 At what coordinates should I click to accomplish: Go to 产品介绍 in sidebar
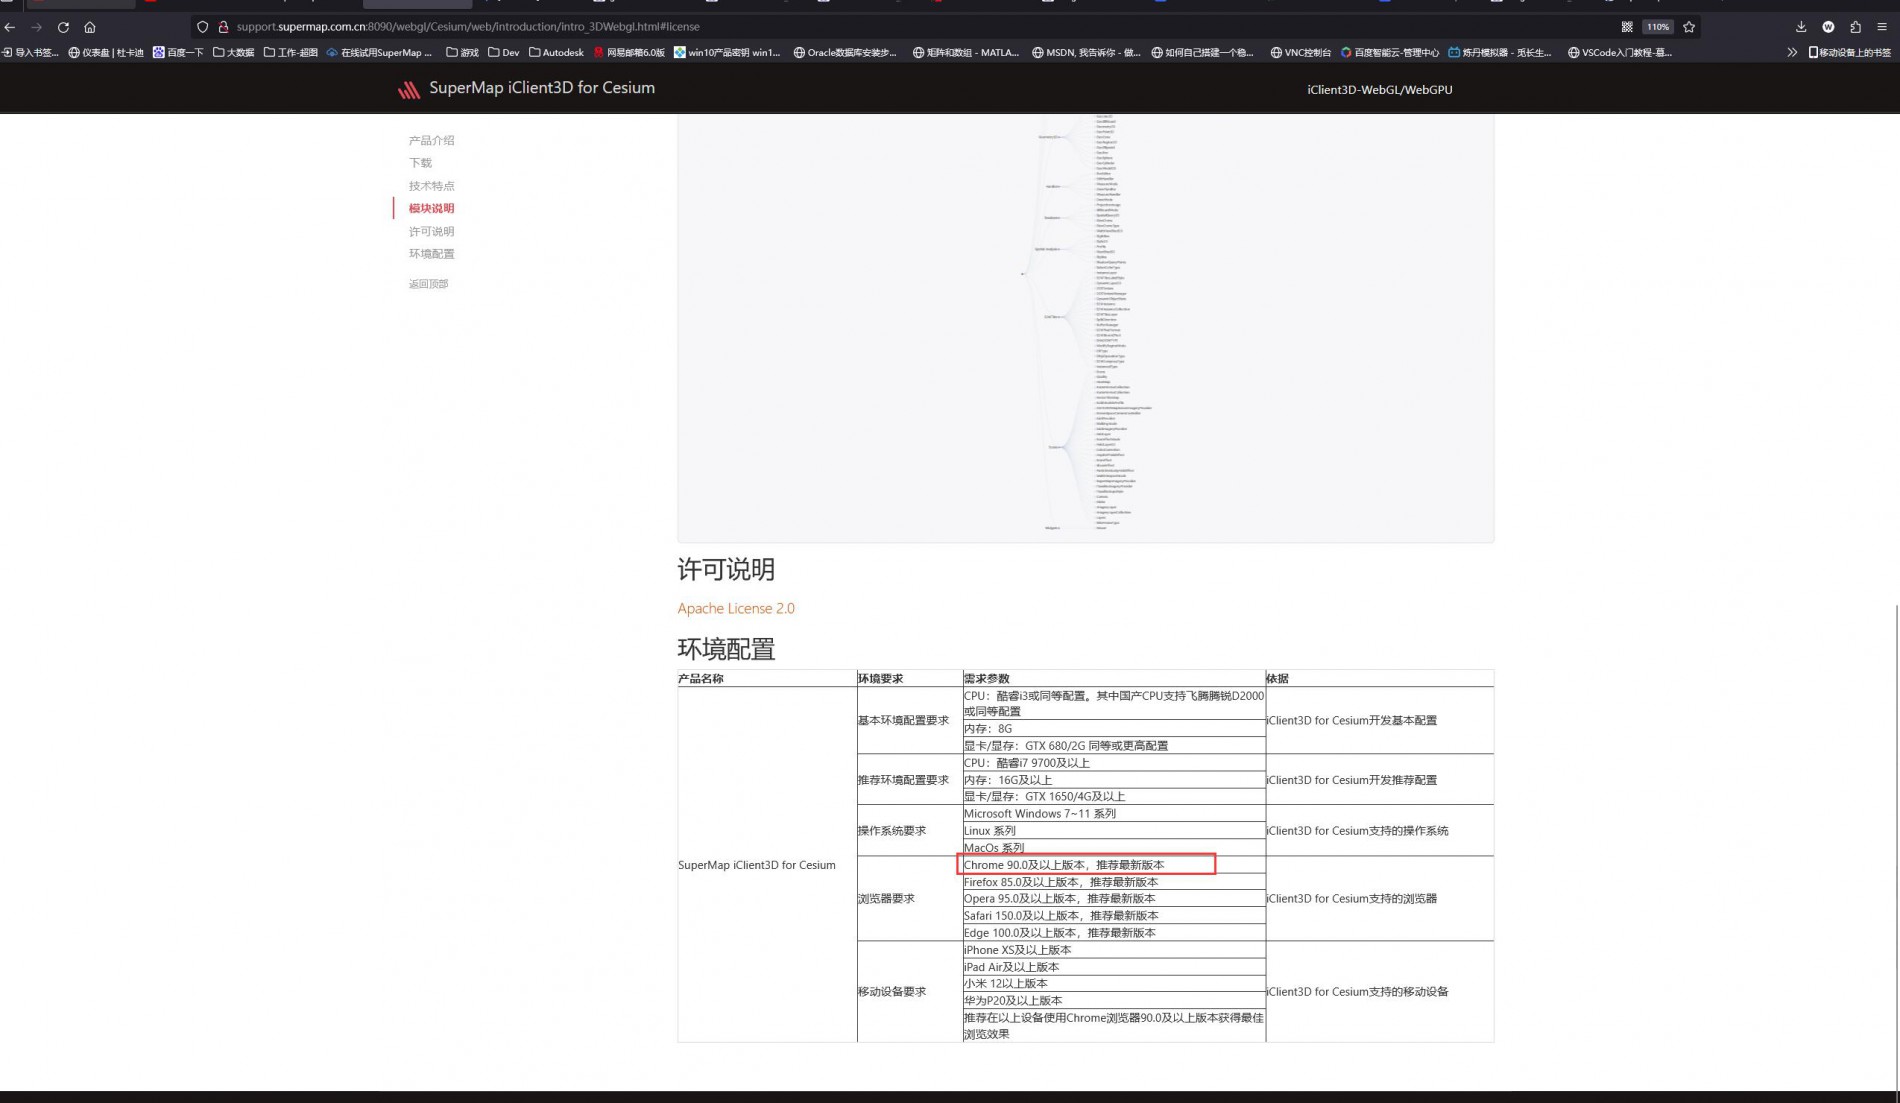coord(431,141)
